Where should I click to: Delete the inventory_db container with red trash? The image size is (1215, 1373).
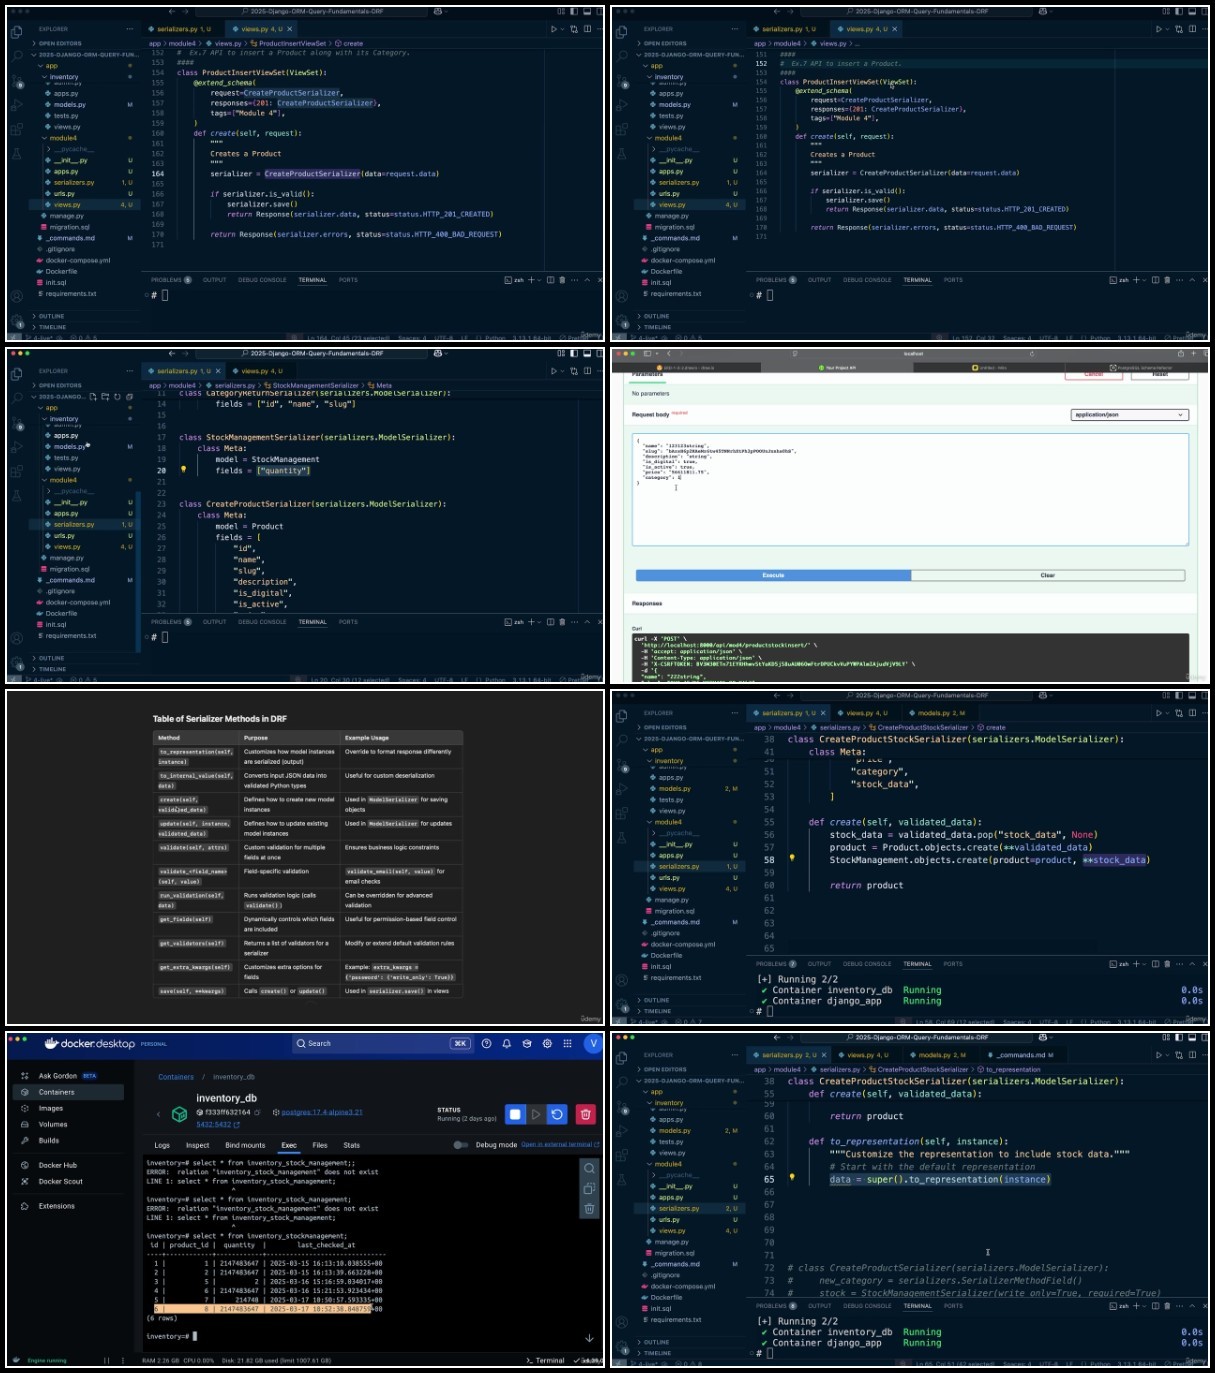click(x=586, y=1114)
